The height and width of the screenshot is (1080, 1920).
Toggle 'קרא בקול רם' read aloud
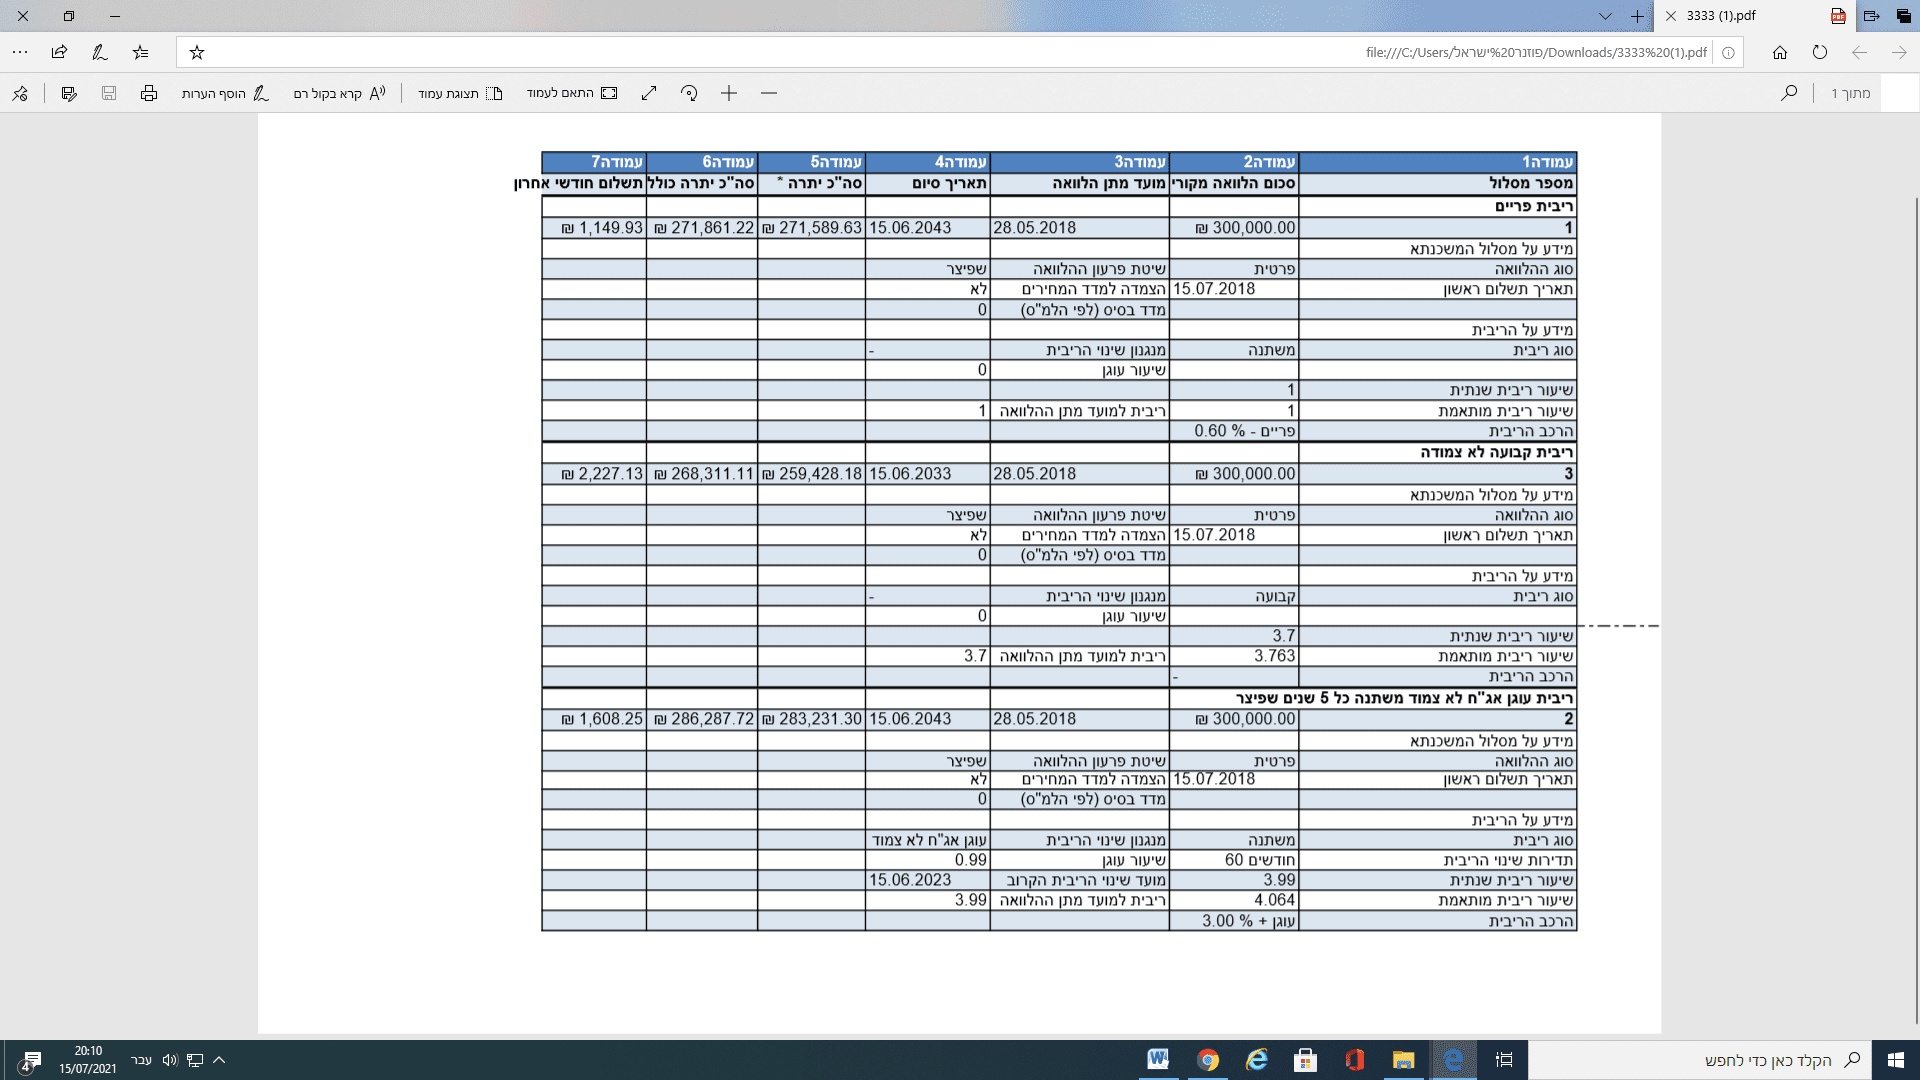[339, 93]
